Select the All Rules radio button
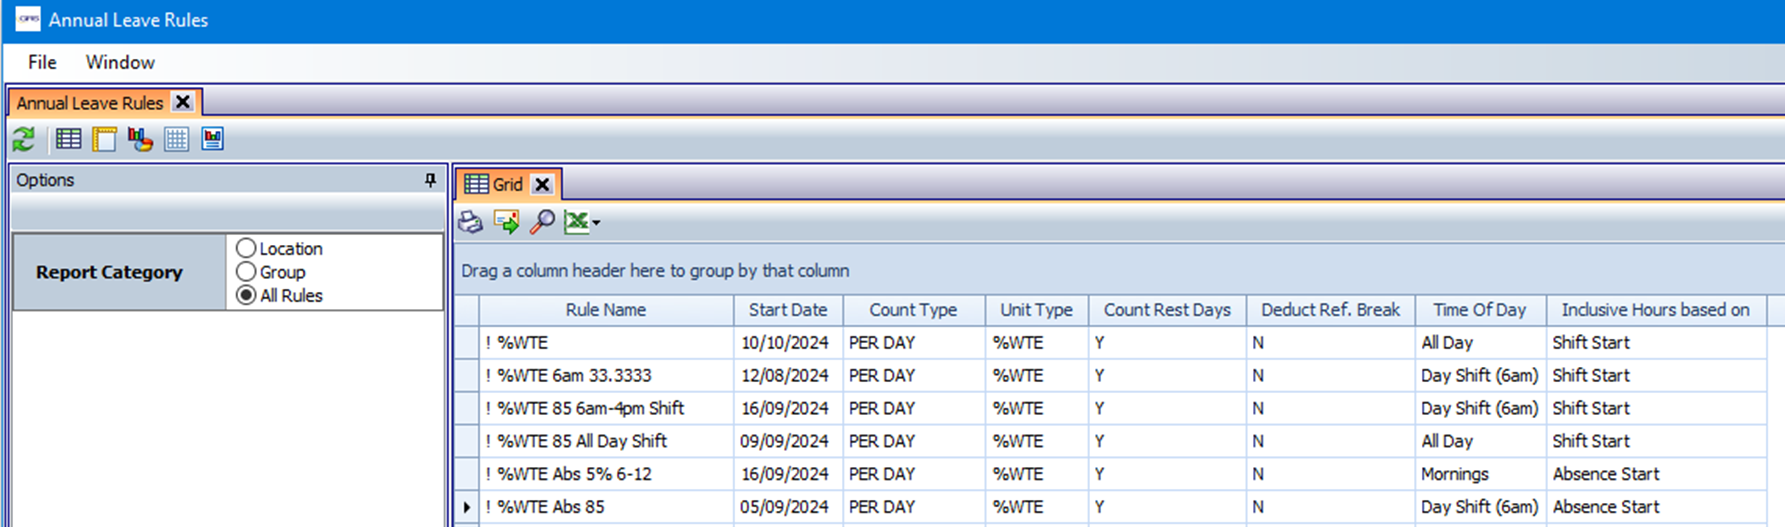Image resolution: width=1785 pixels, height=527 pixels. pyautogui.click(x=246, y=296)
